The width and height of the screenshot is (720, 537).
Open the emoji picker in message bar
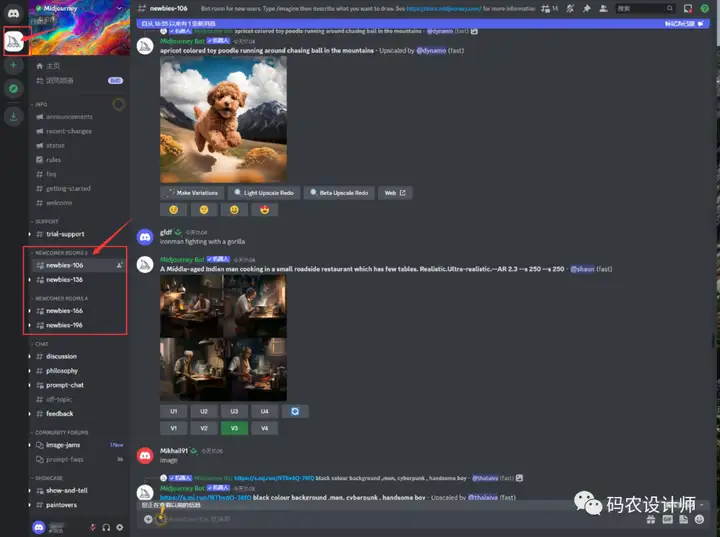(699, 519)
